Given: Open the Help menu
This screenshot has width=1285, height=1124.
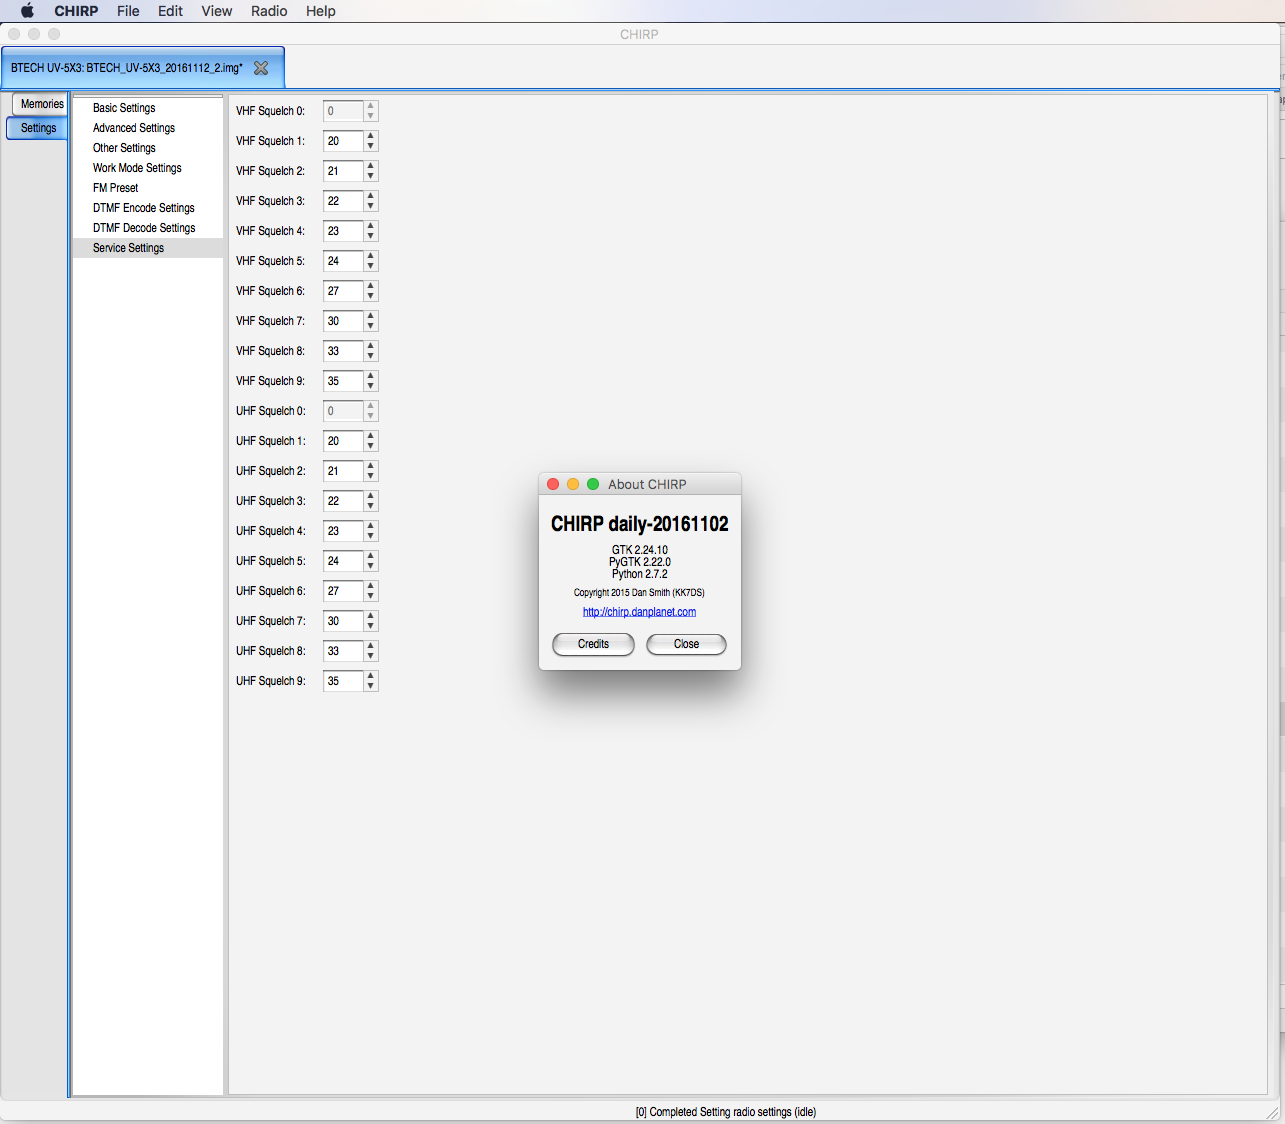Looking at the screenshot, I should click(321, 11).
